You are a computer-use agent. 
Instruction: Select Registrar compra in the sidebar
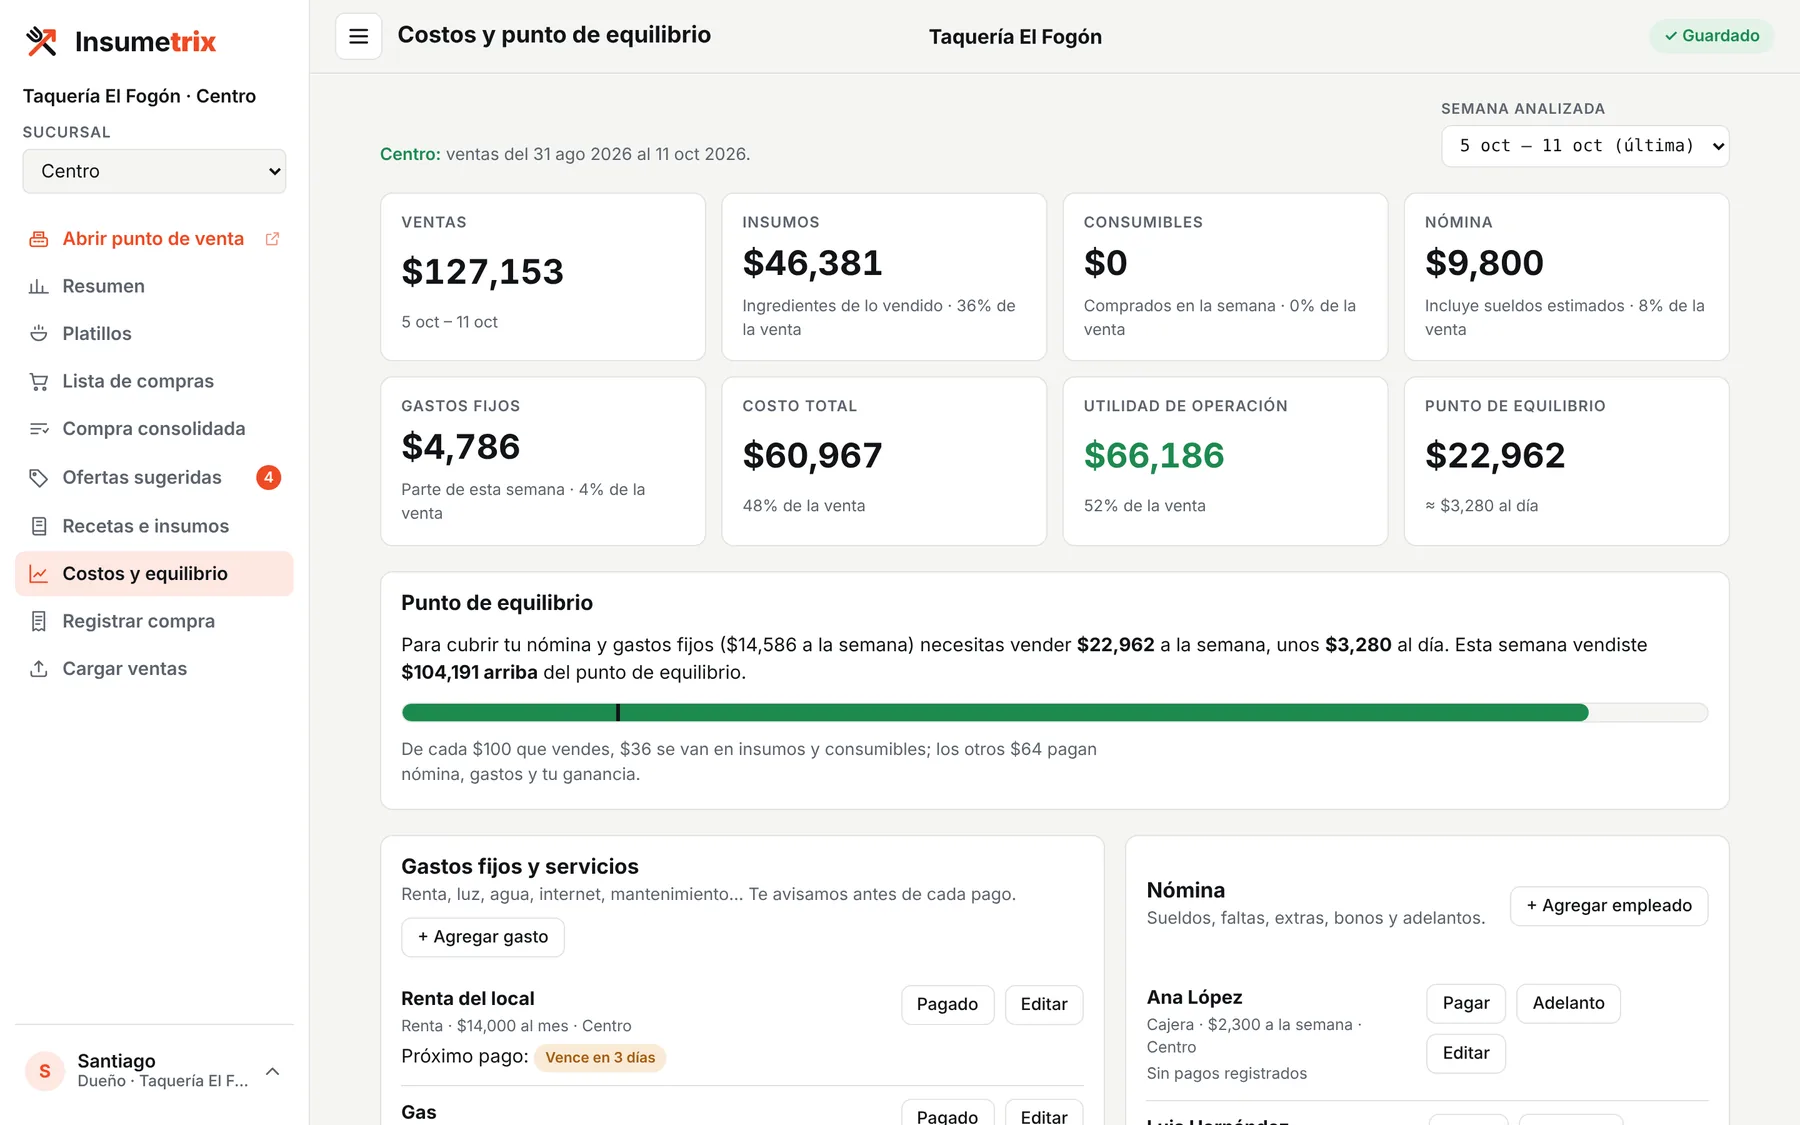click(x=154, y=622)
